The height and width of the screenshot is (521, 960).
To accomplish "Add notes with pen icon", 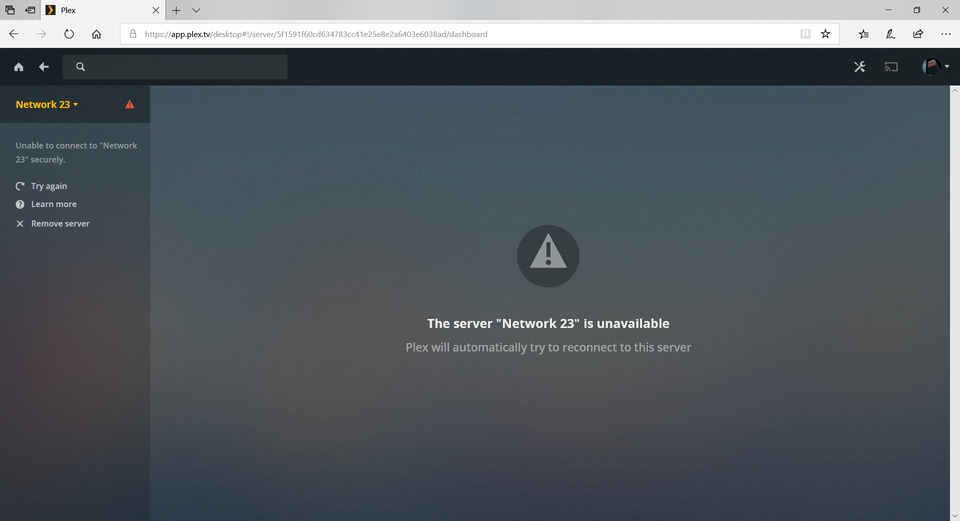I will click(x=891, y=34).
